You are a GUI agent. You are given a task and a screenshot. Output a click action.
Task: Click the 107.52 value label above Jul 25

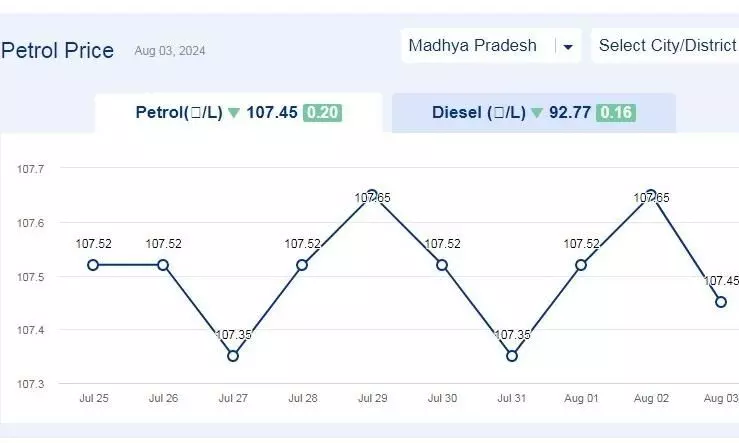coord(93,244)
